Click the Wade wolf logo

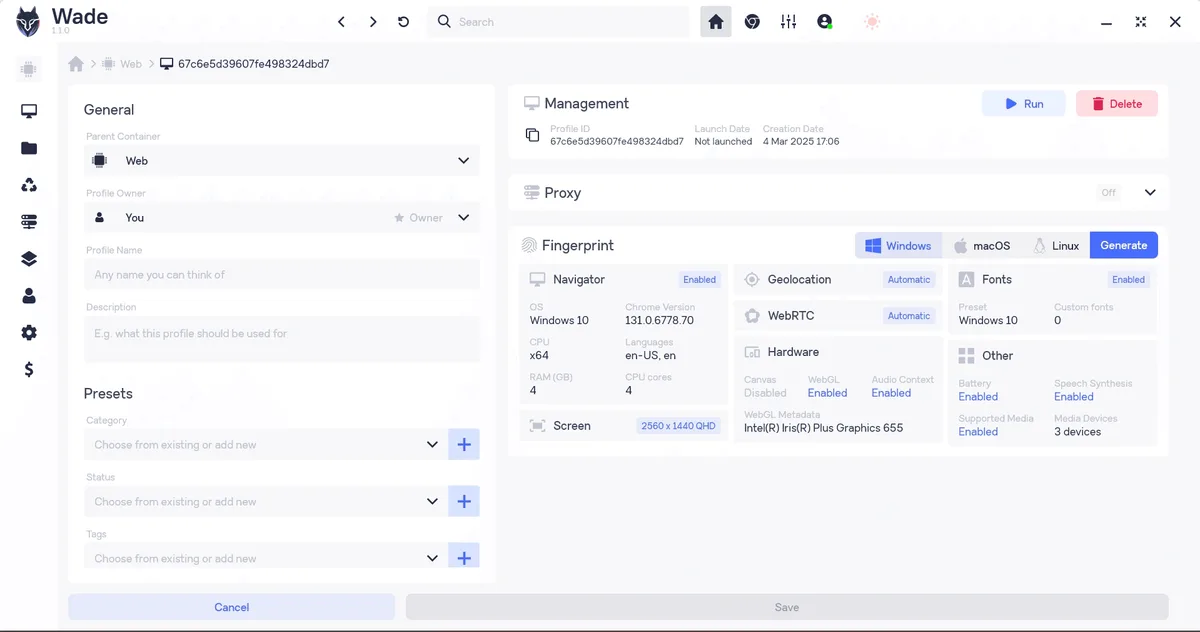[x=28, y=22]
